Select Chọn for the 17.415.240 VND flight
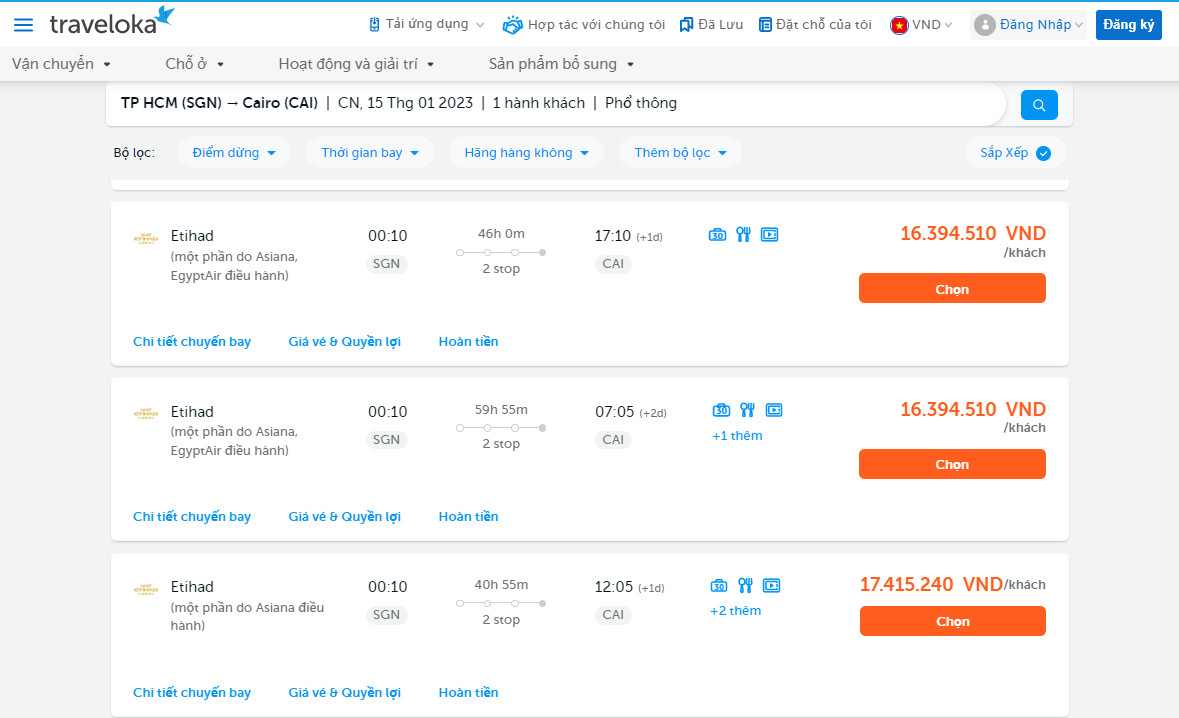This screenshot has height=718, width=1179. pyautogui.click(x=953, y=621)
